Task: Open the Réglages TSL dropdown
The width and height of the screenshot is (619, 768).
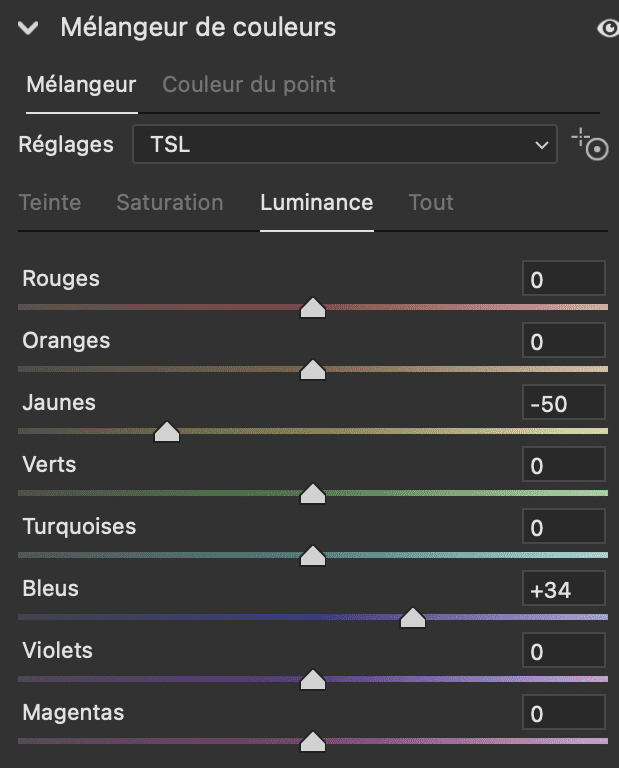Action: click(344, 145)
